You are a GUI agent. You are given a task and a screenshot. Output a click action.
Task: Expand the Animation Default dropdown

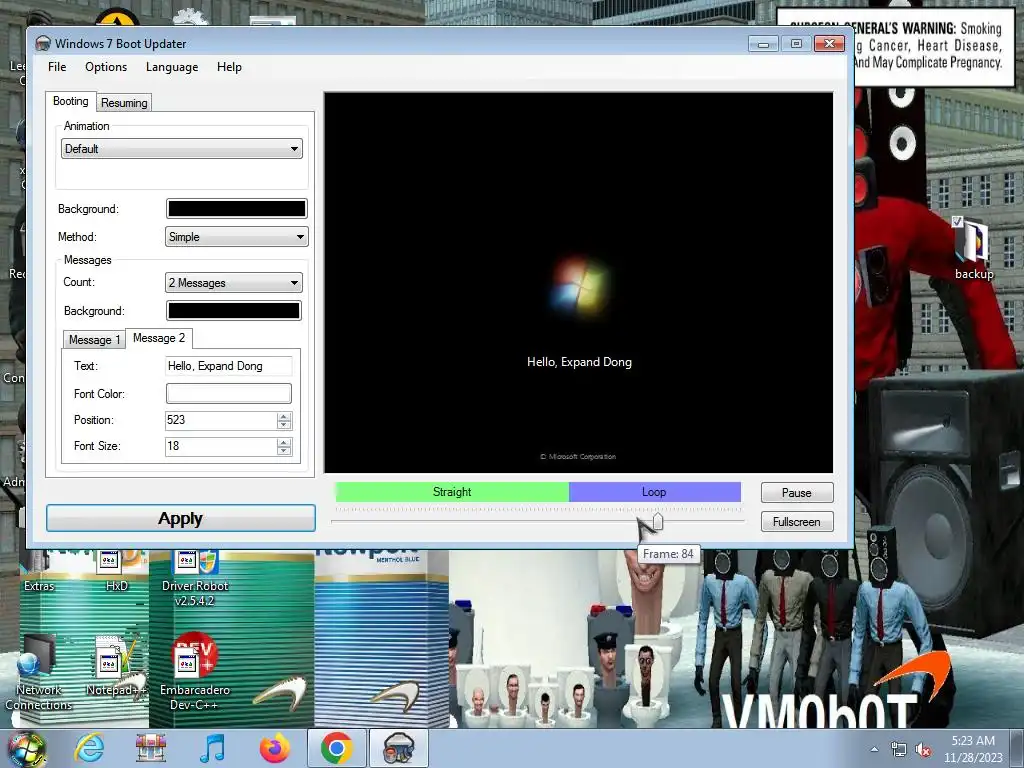pos(182,149)
